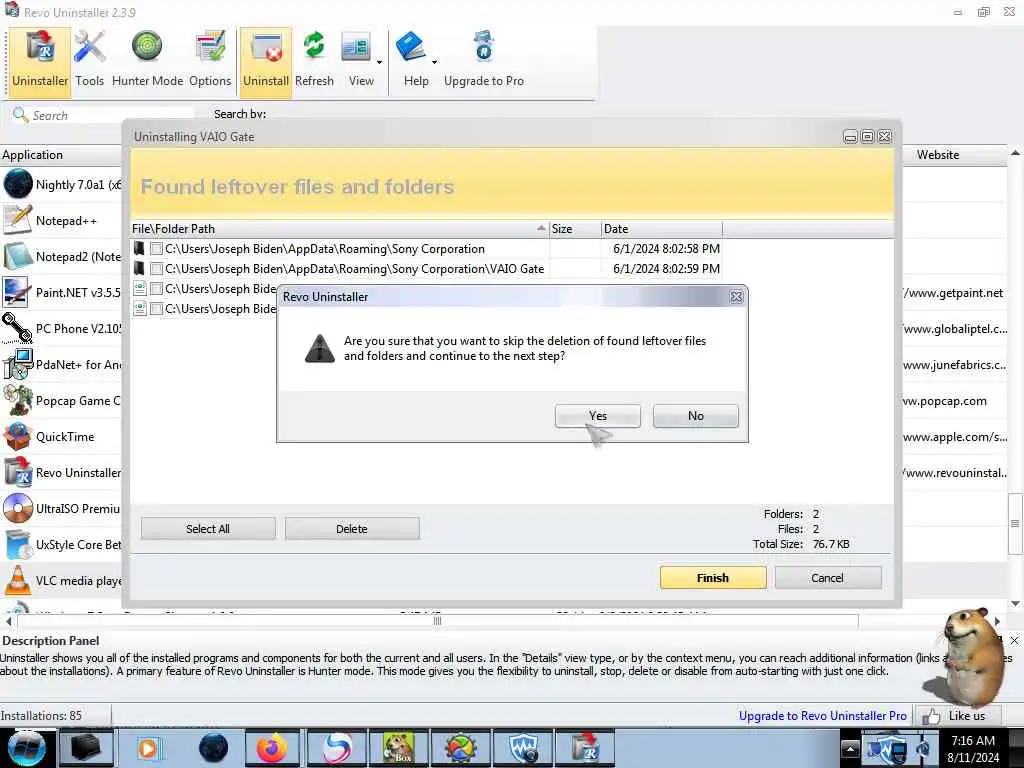
Task: Select Paint.NET v3.5.5 application icon
Action: point(18,292)
